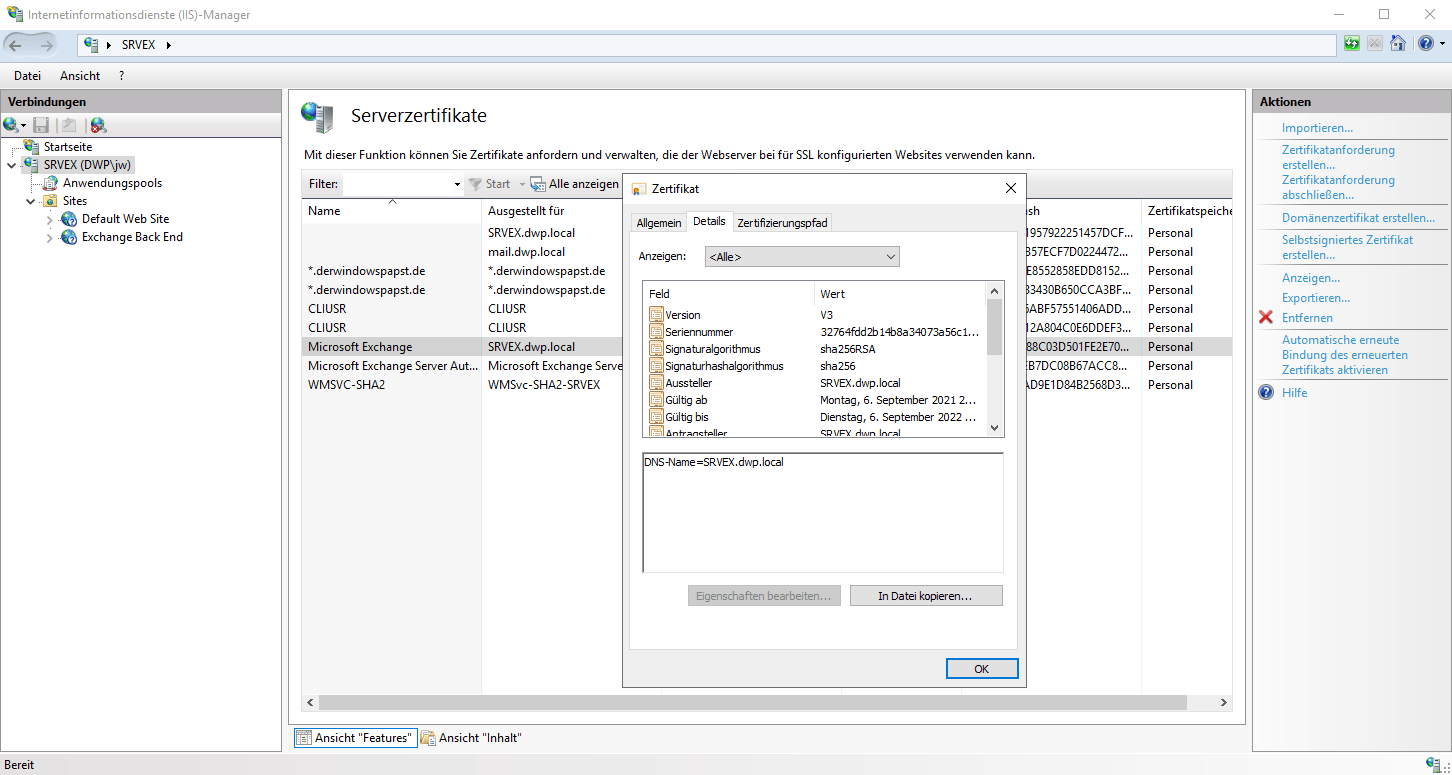Click the red X Entfernen icon
This screenshot has width=1452, height=775.
pyautogui.click(x=1266, y=318)
